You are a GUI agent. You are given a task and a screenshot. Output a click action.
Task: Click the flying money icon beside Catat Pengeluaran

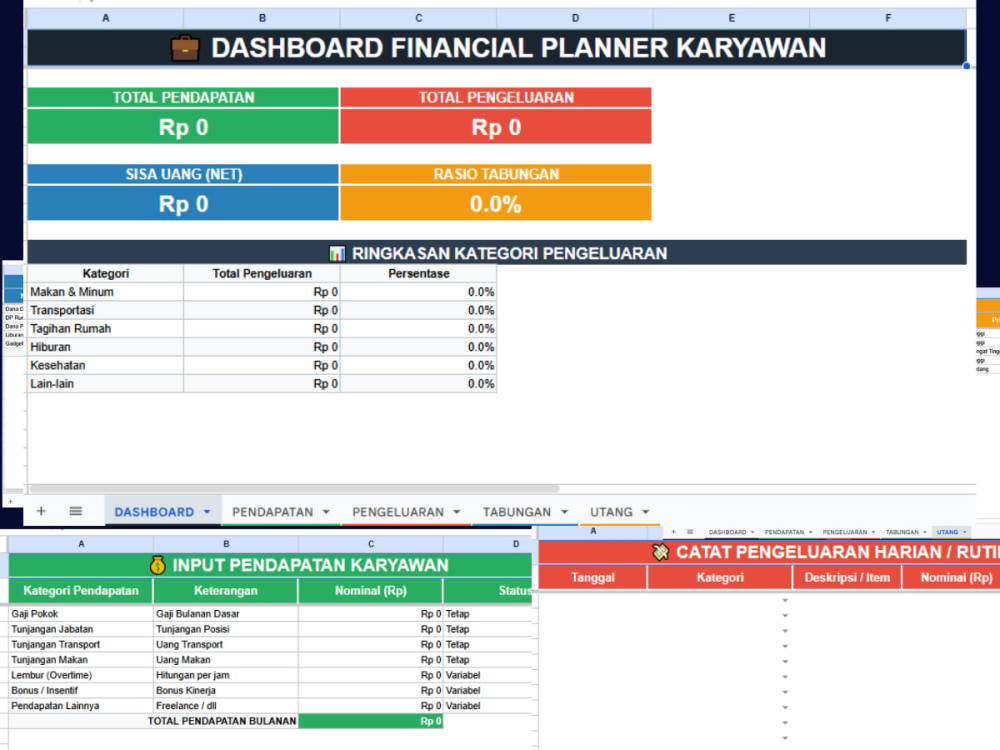[661, 552]
